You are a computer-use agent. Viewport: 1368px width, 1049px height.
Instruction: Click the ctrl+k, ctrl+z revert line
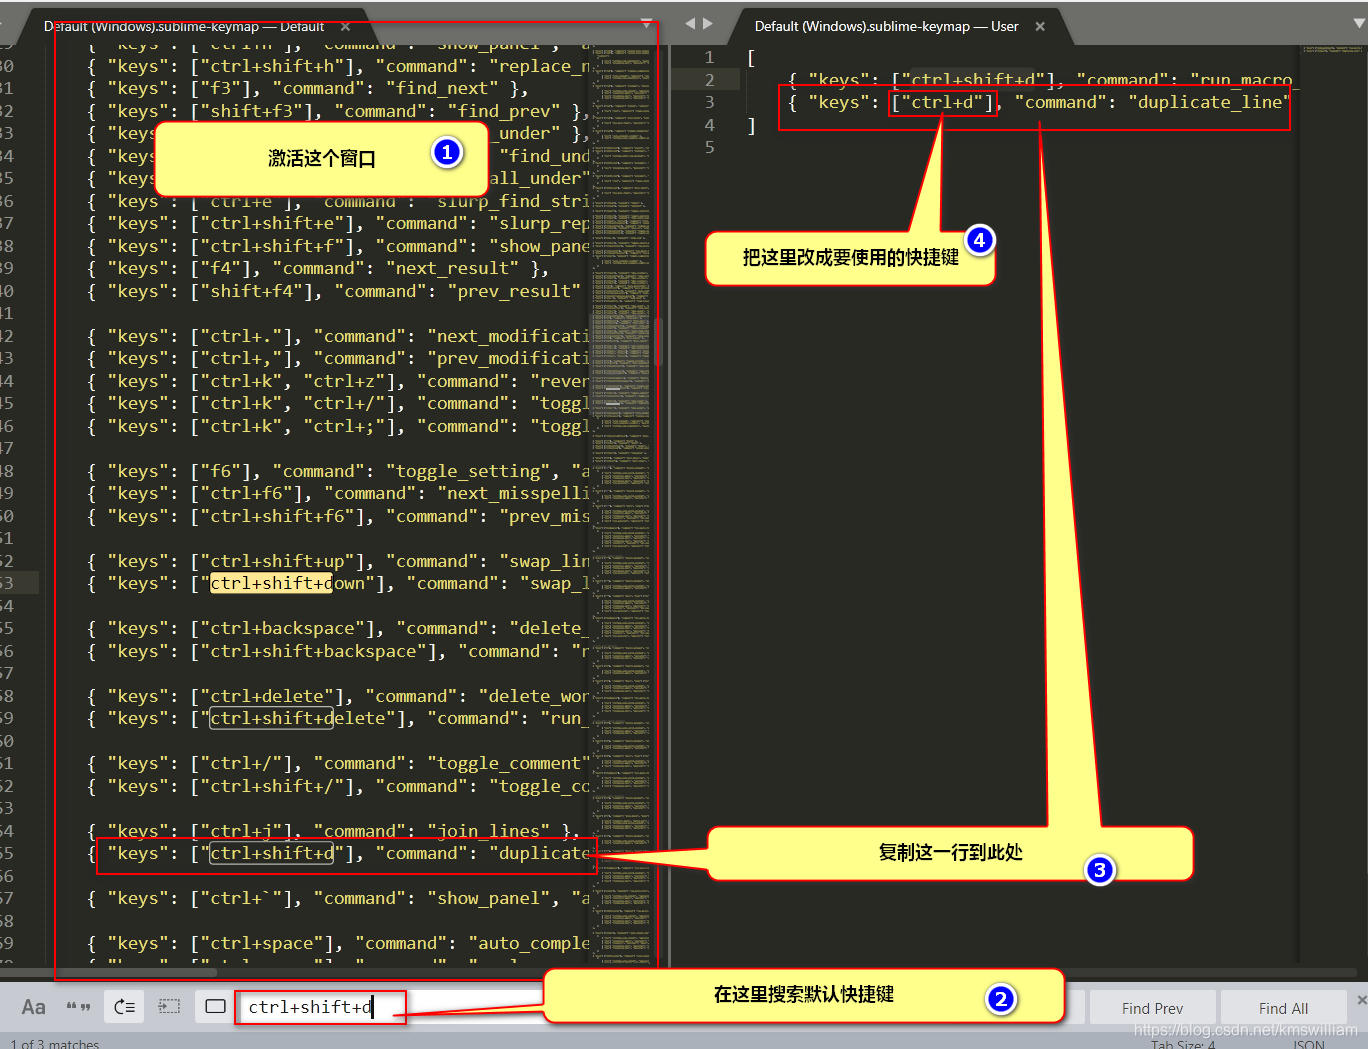338,381
